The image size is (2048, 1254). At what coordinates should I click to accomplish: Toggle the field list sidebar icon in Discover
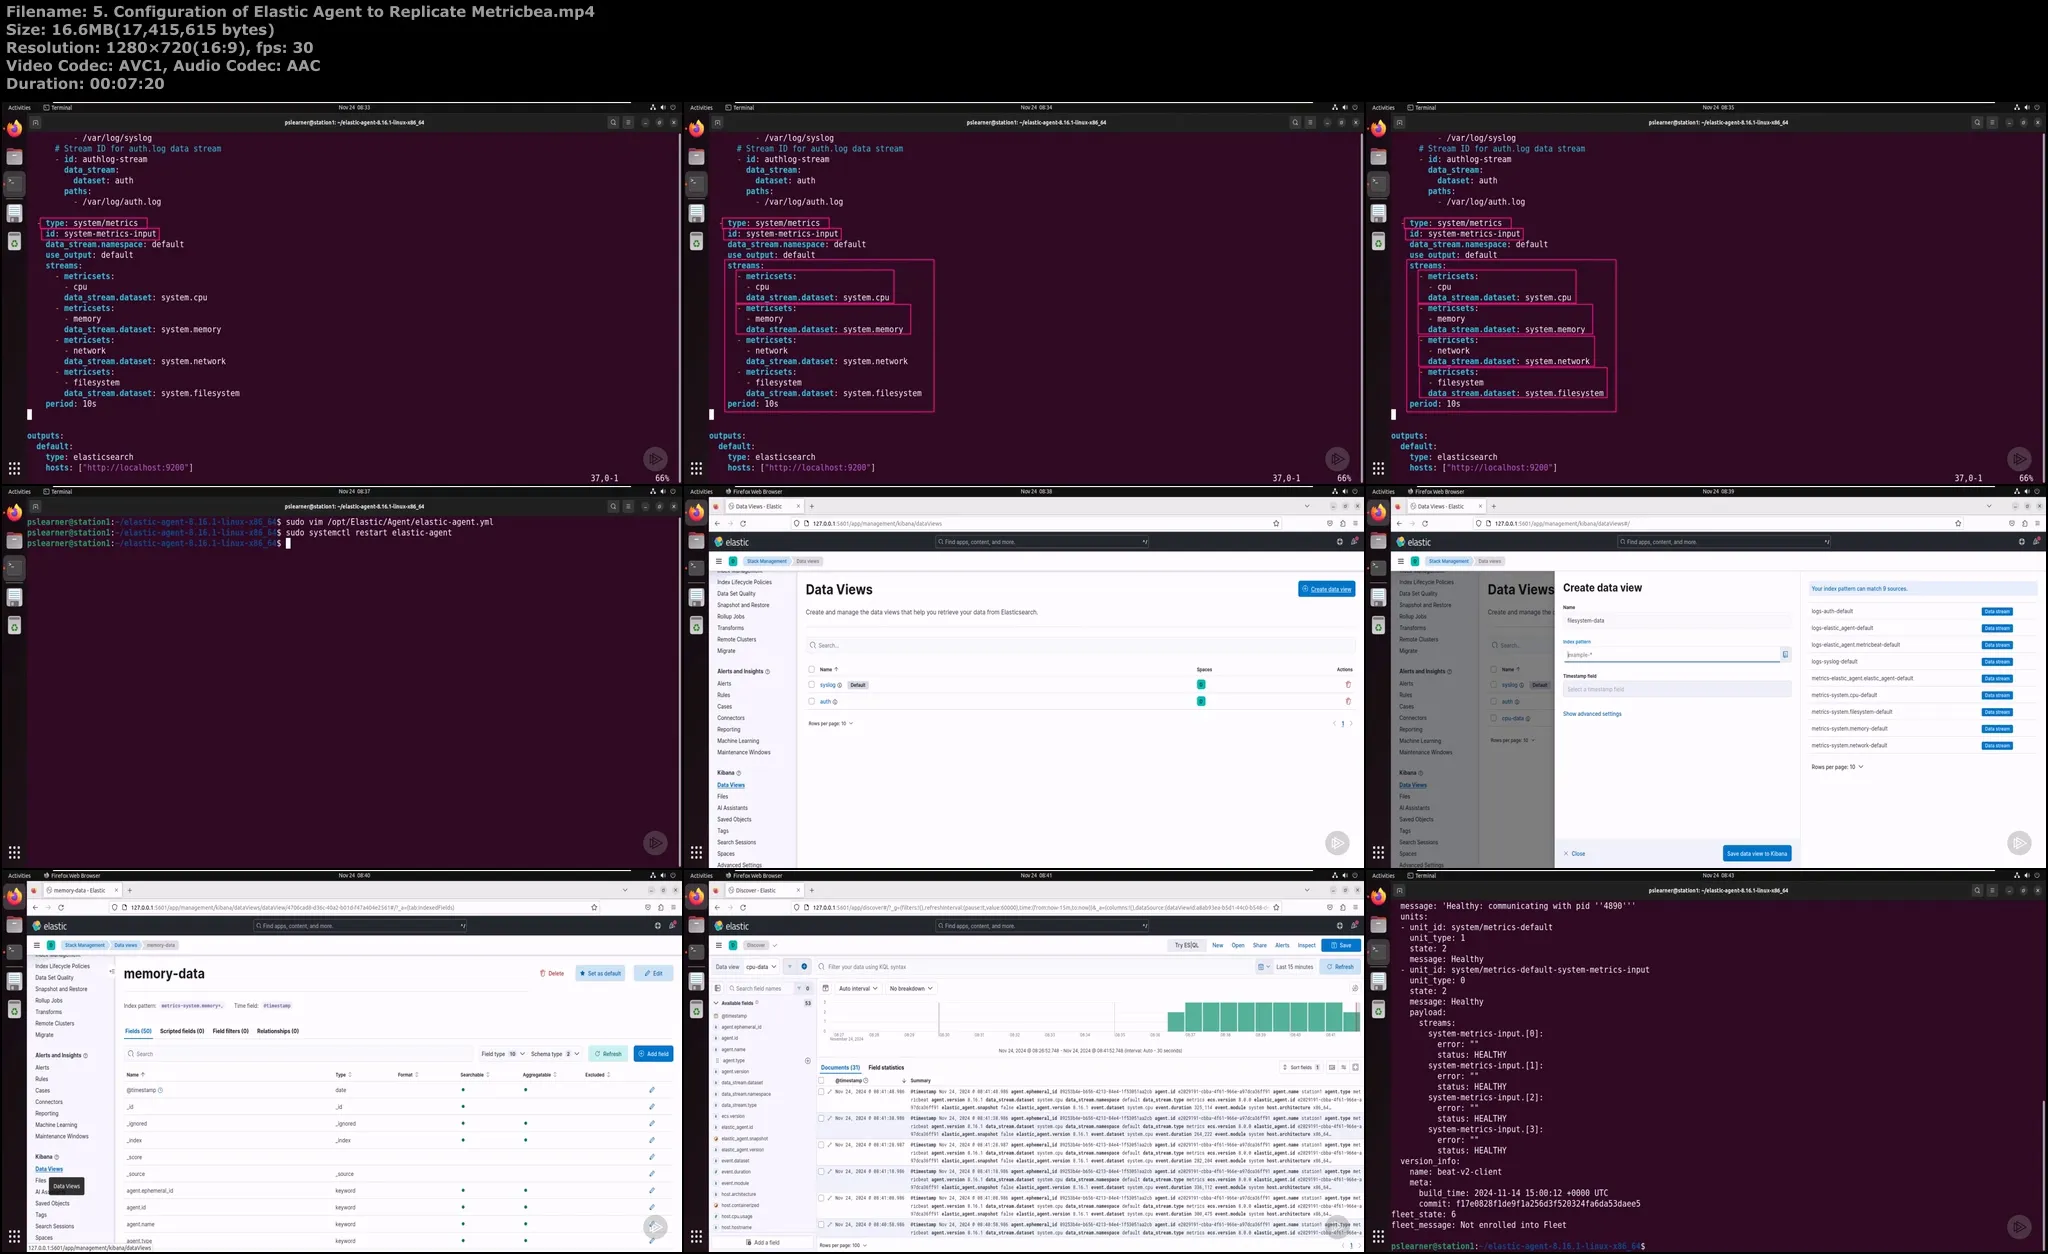(x=717, y=988)
